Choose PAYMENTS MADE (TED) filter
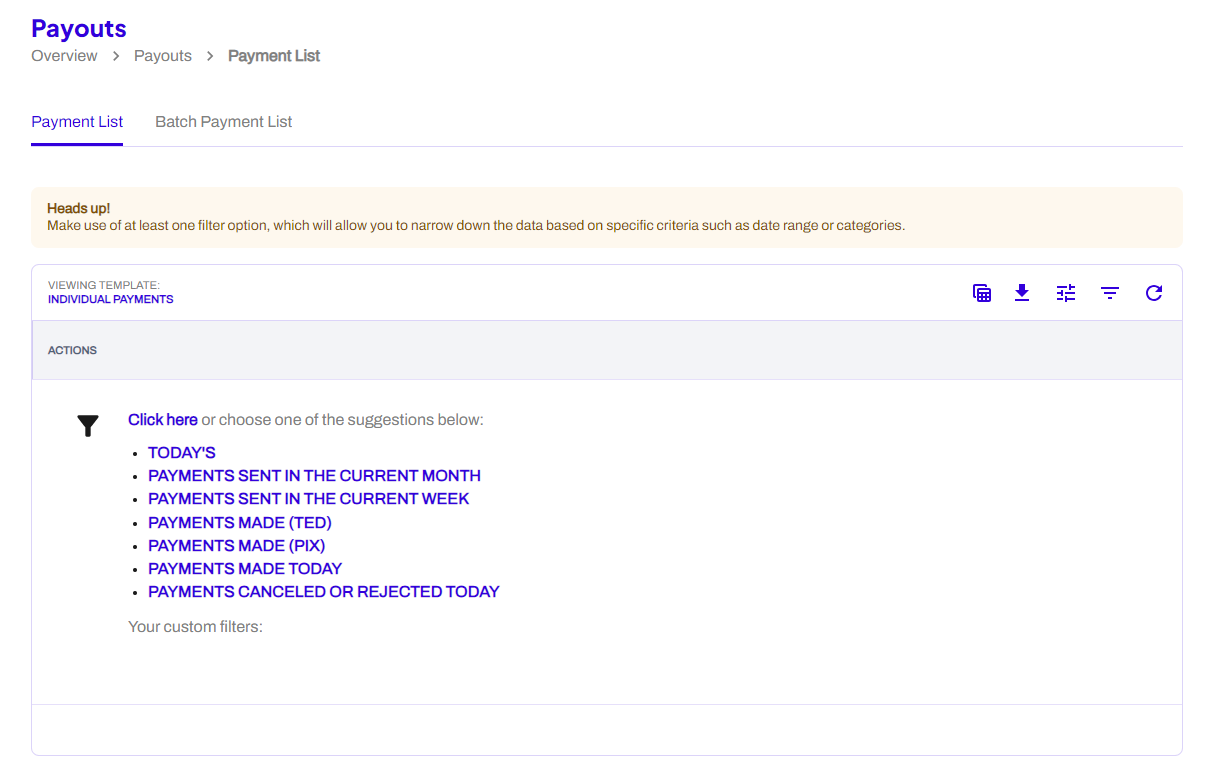The width and height of the screenshot is (1215, 780). (240, 522)
